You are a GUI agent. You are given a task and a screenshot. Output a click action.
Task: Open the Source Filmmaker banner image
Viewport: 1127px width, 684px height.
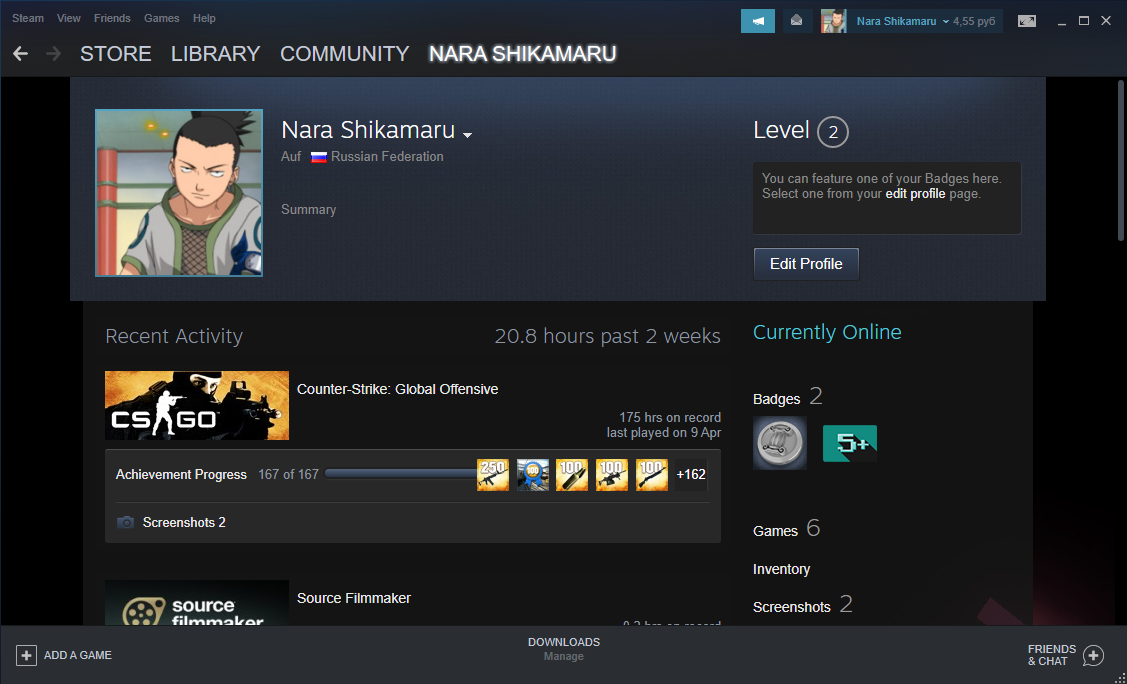click(197, 603)
